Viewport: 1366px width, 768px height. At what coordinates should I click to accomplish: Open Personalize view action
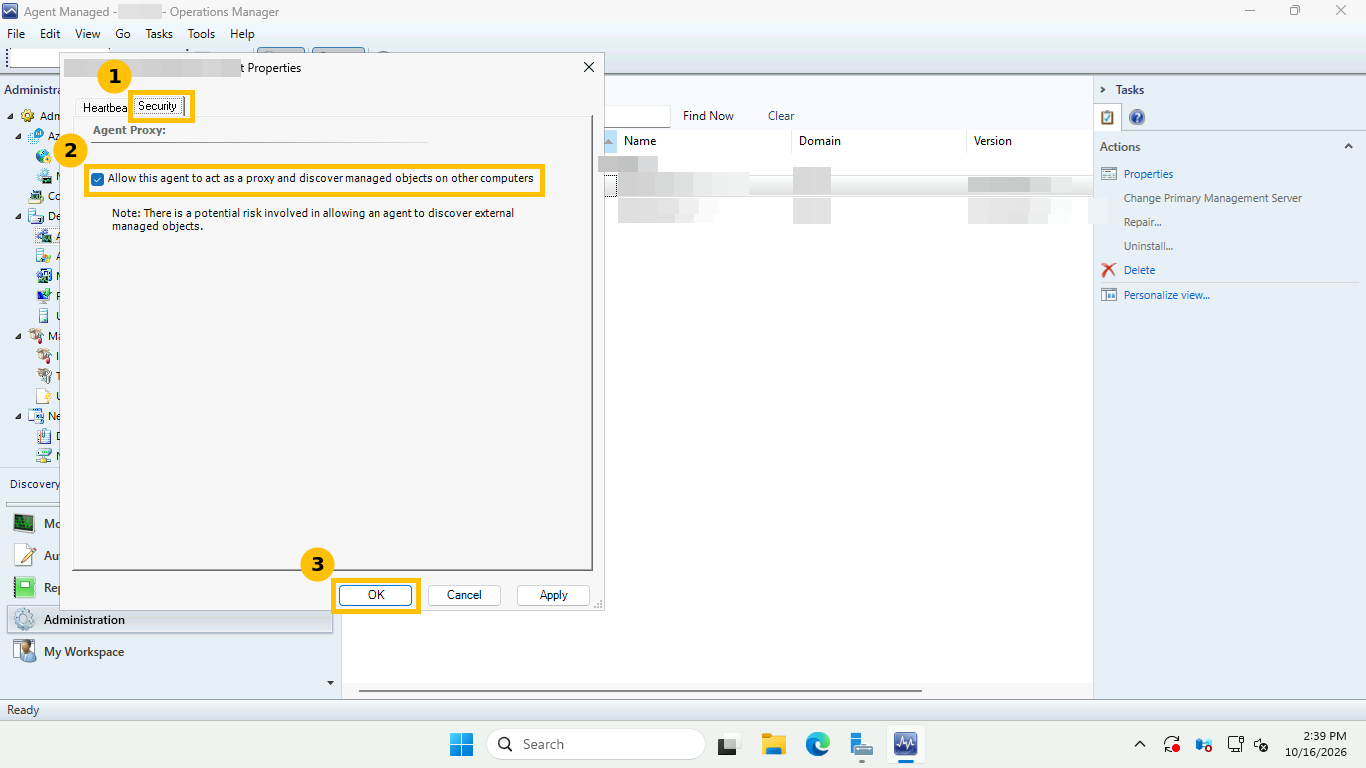tap(1166, 295)
